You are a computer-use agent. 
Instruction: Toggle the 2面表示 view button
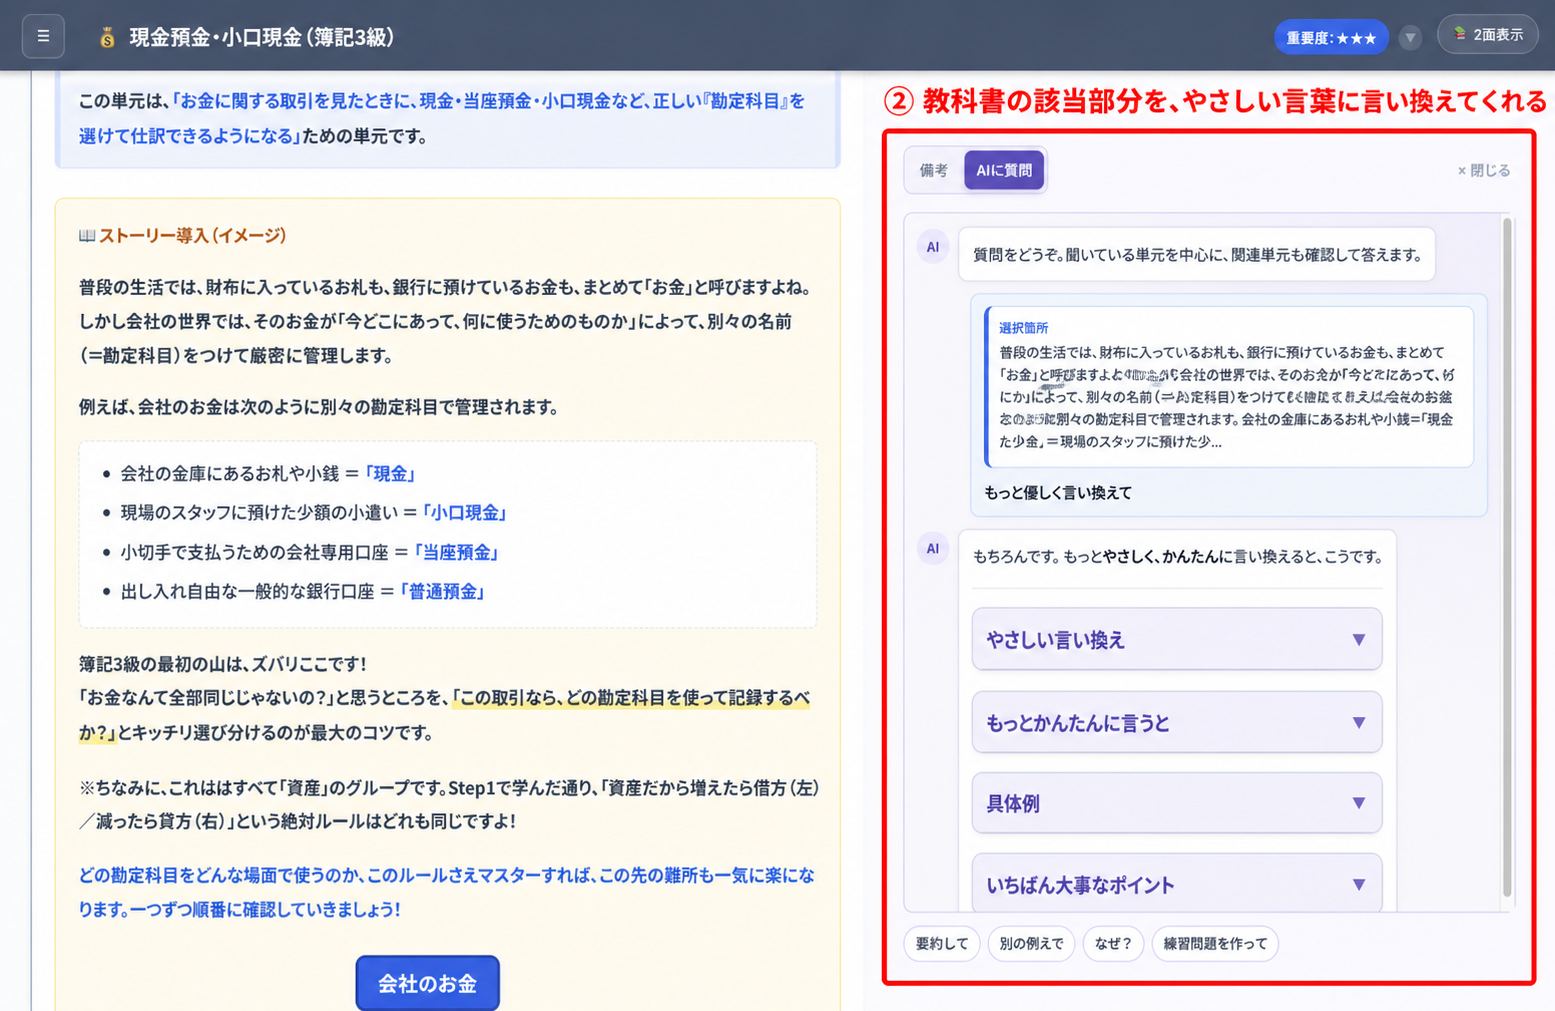click(1487, 35)
